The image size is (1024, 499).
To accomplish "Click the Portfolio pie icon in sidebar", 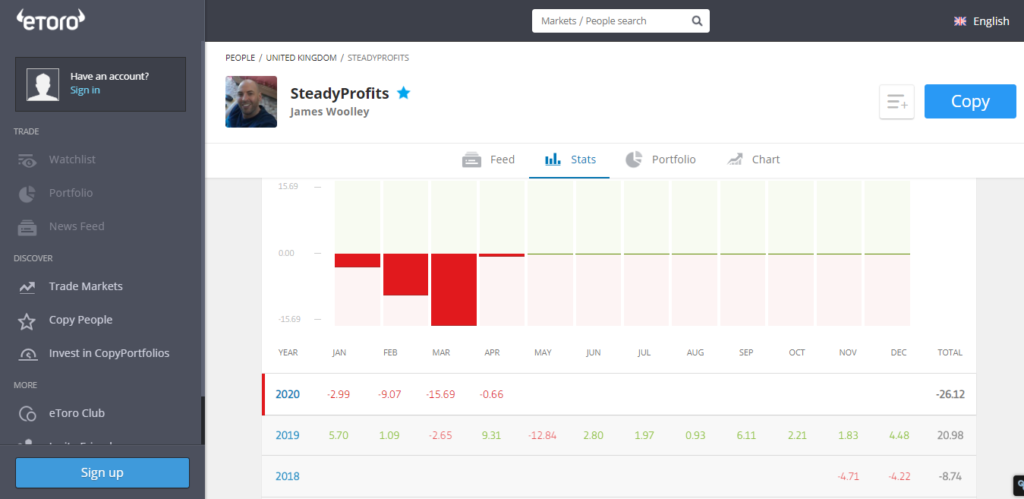I will tap(27, 193).
